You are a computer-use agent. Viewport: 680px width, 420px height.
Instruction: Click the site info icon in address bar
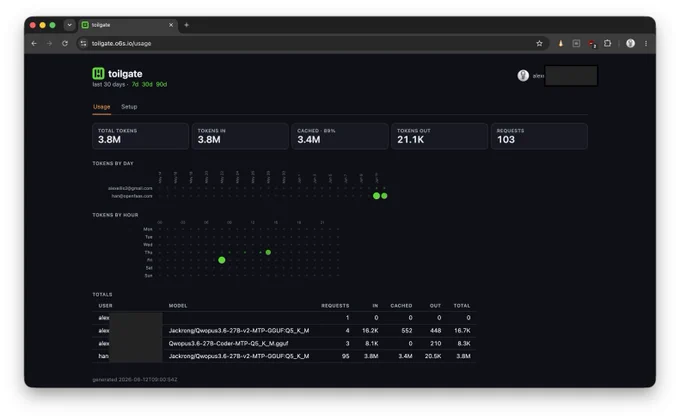coord(84,43)
